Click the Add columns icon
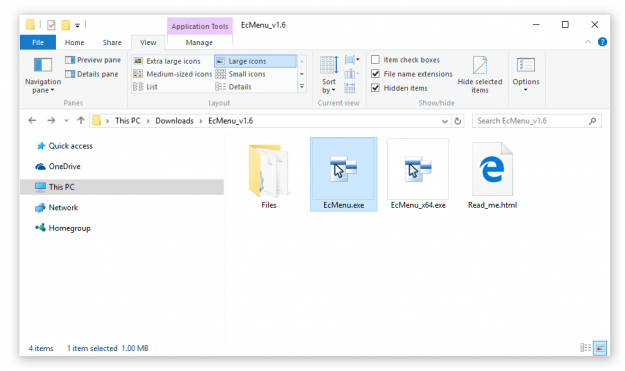 point(351,74)
